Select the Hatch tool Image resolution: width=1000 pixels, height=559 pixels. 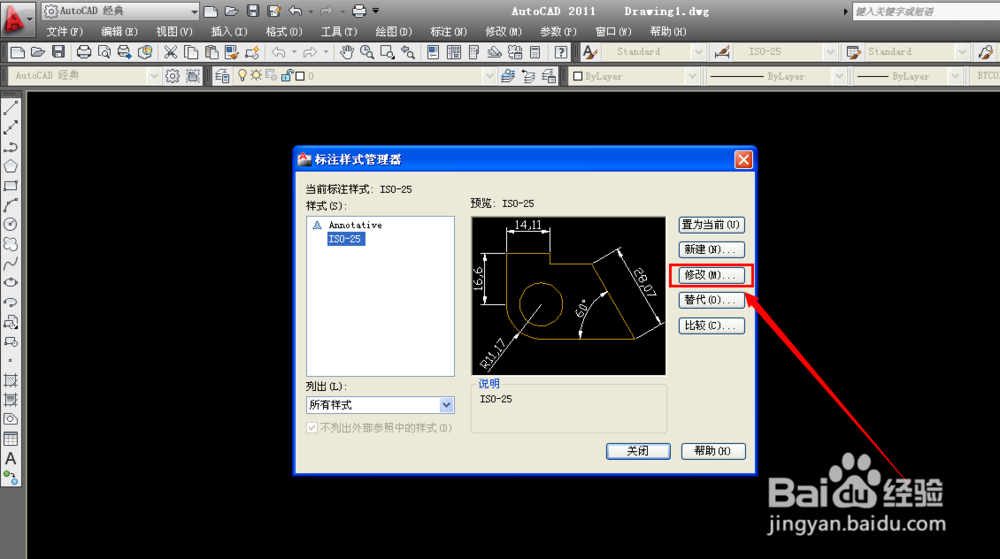pos(11,381)
